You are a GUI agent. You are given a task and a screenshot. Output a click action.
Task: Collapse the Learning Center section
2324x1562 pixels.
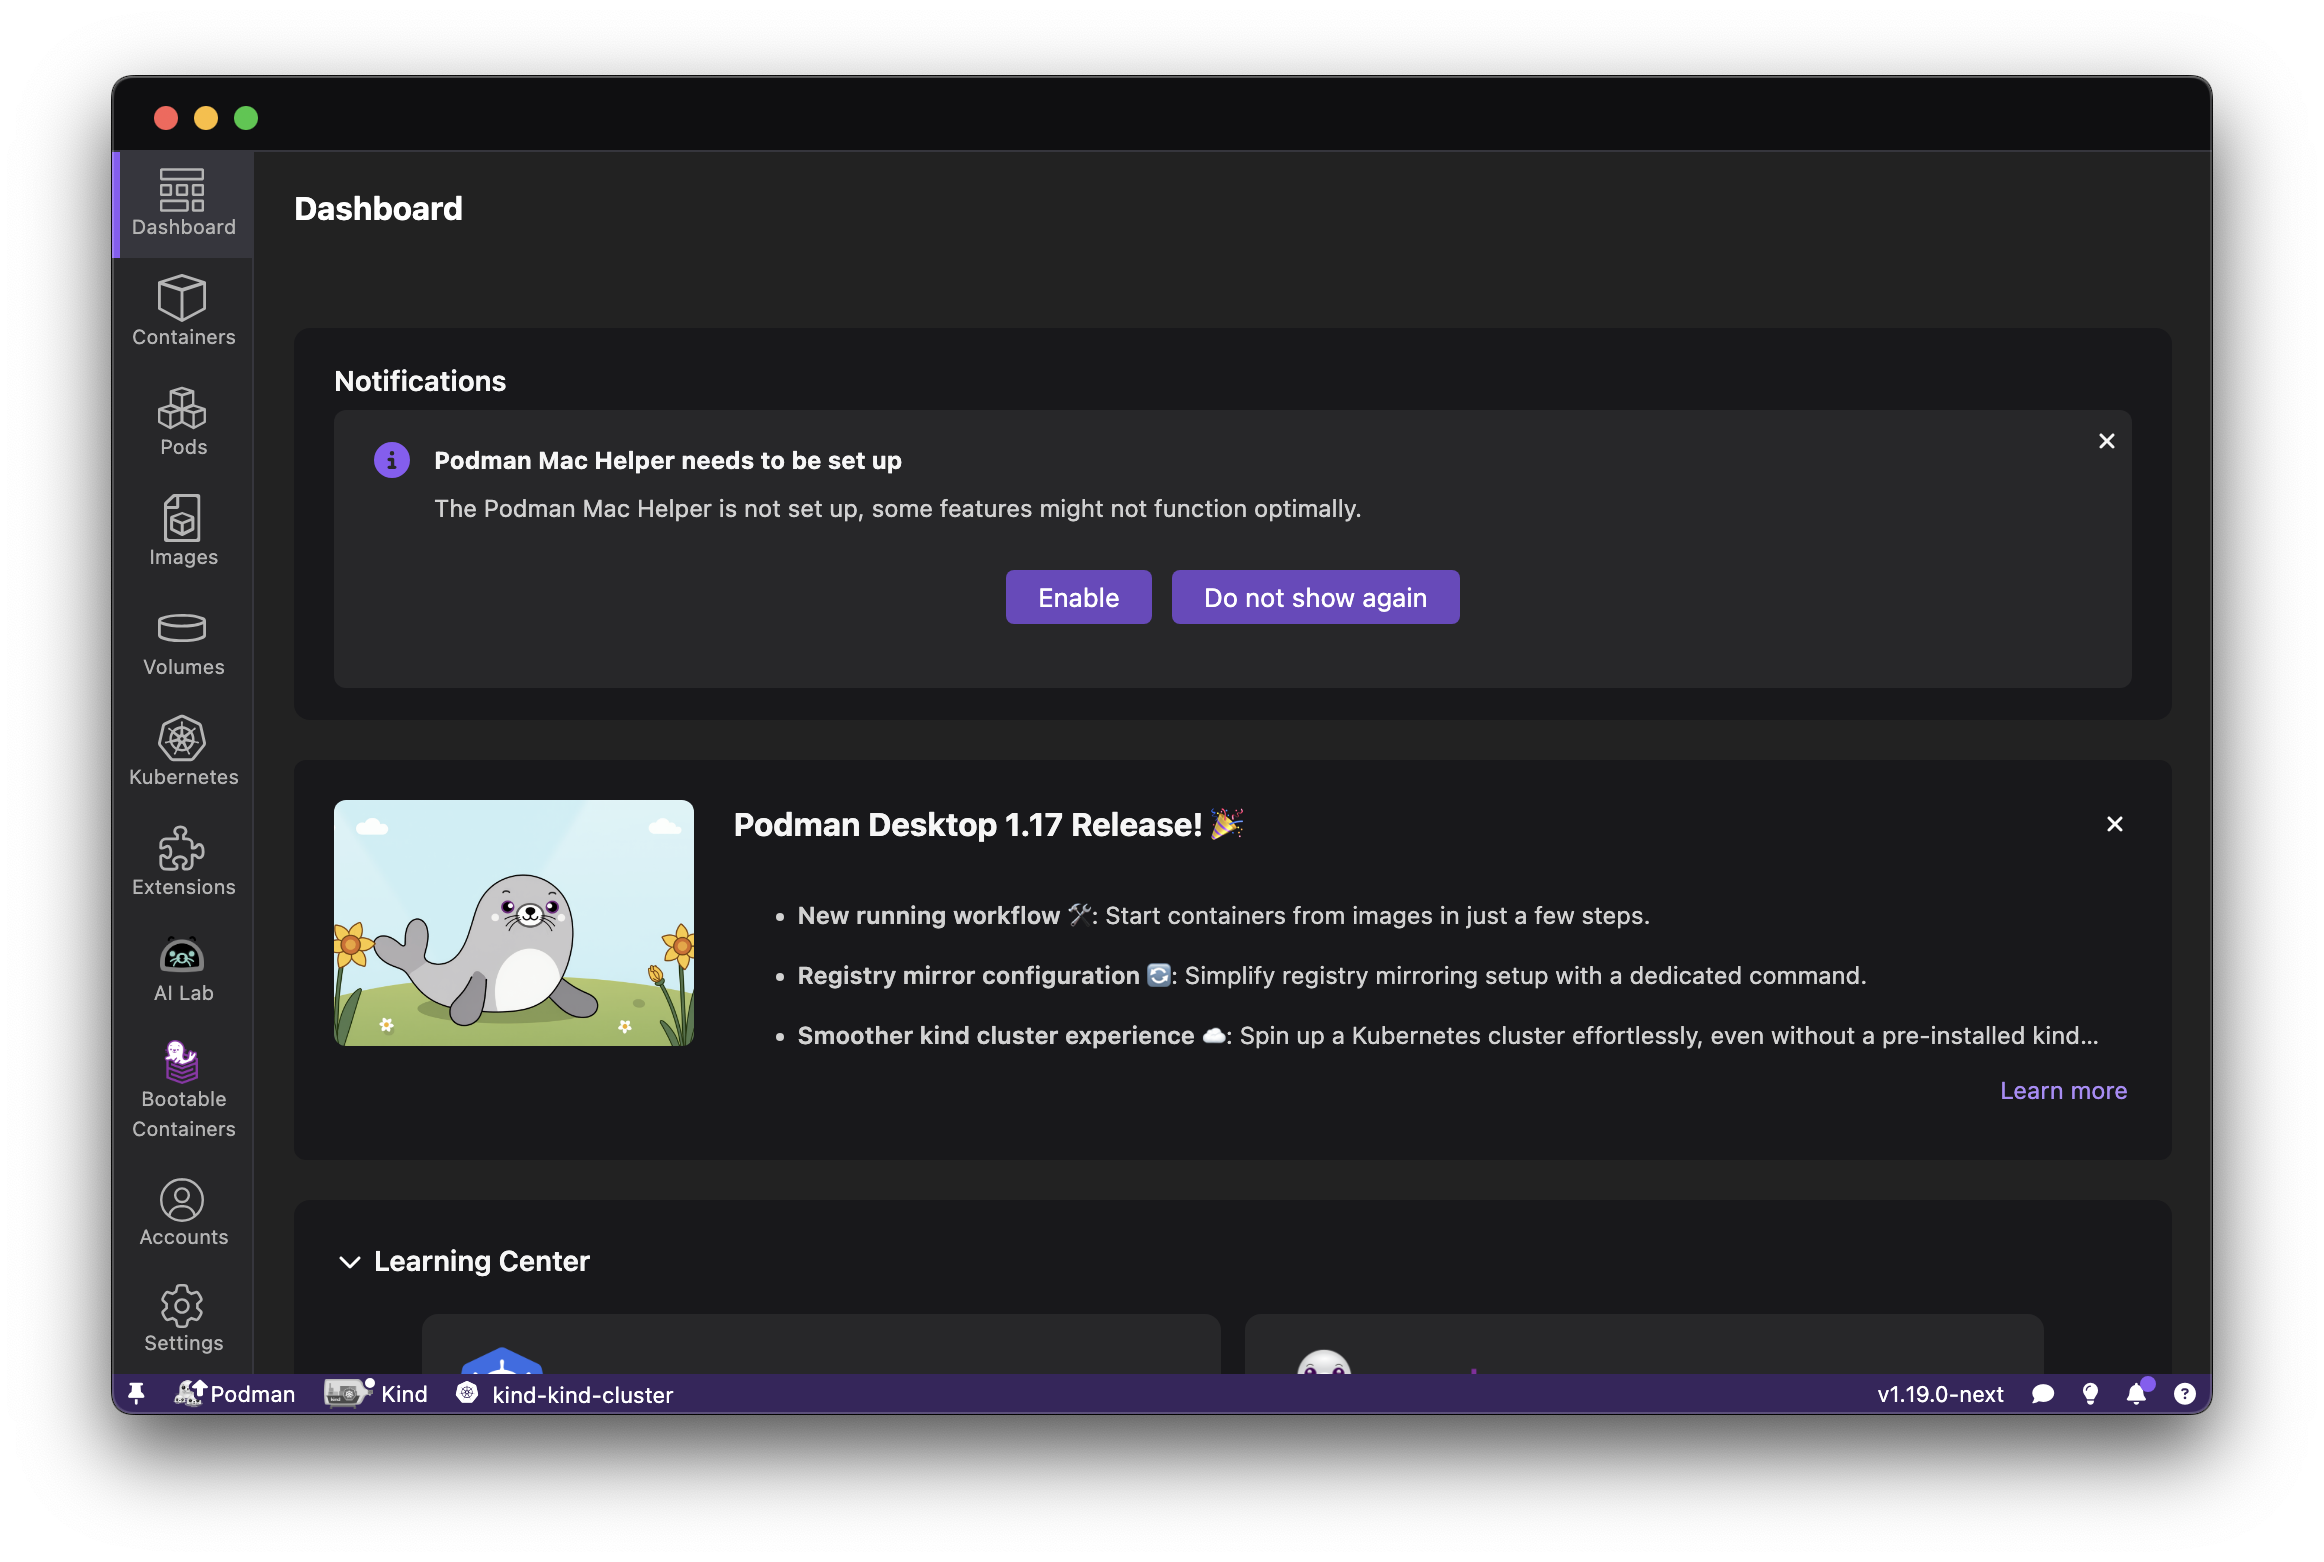point(348,1261)
